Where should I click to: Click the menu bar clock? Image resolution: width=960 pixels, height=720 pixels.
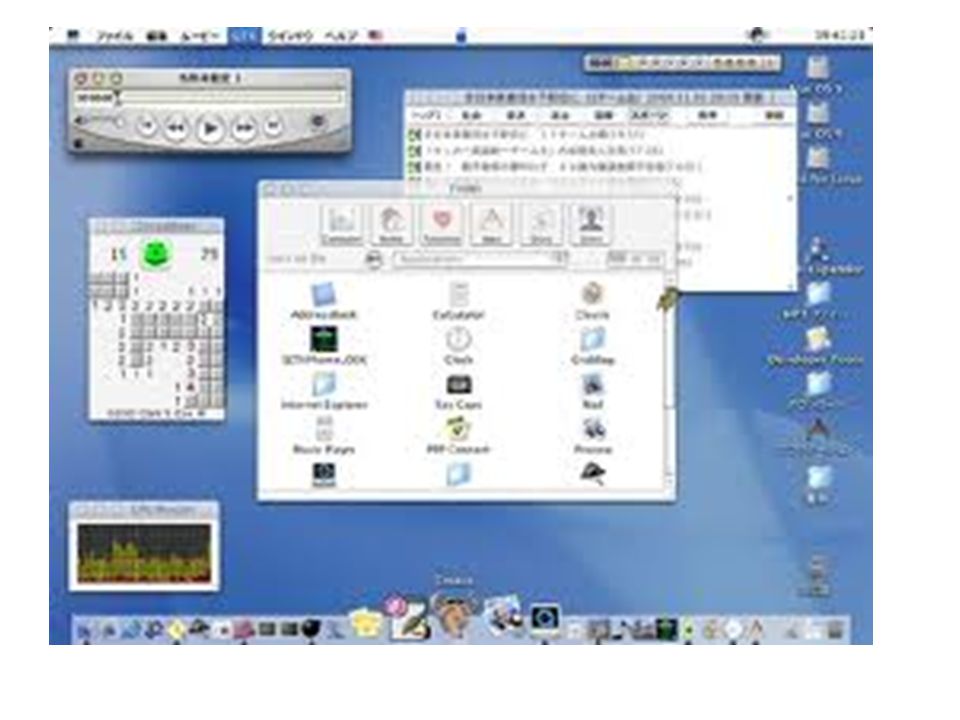click(x=839, y=36)
